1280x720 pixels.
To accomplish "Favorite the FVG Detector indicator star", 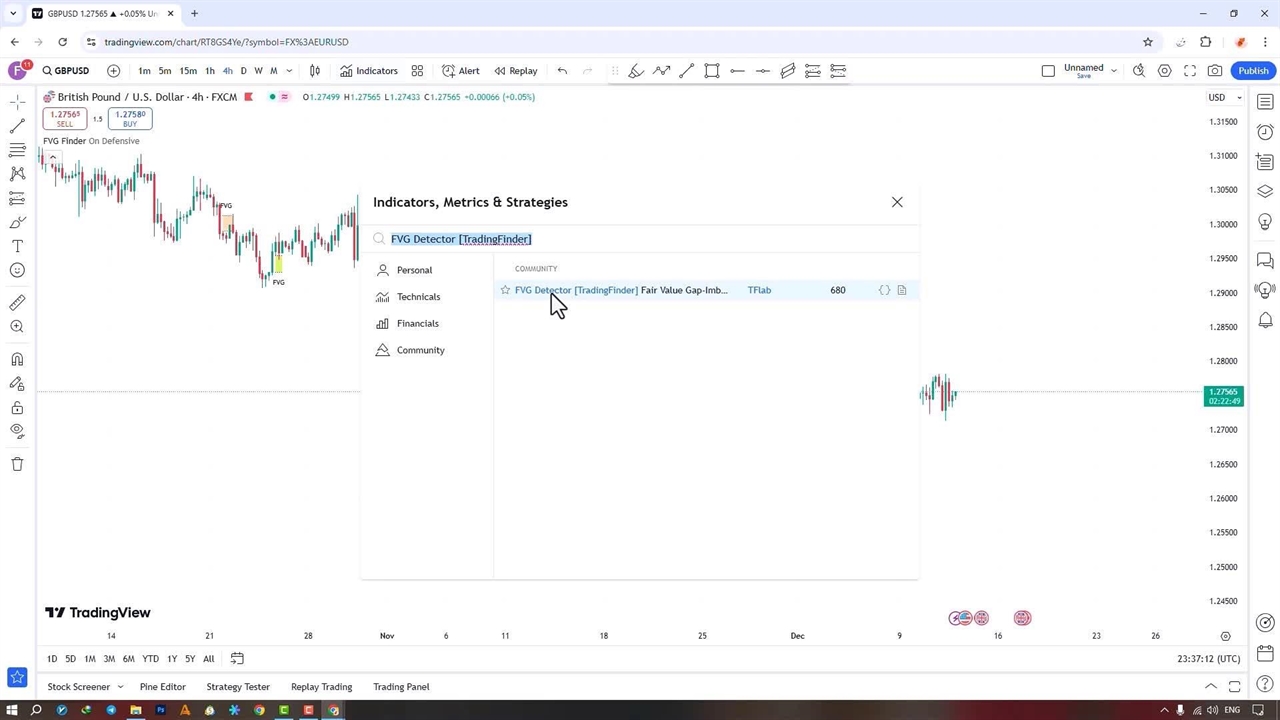I will 505,290.
